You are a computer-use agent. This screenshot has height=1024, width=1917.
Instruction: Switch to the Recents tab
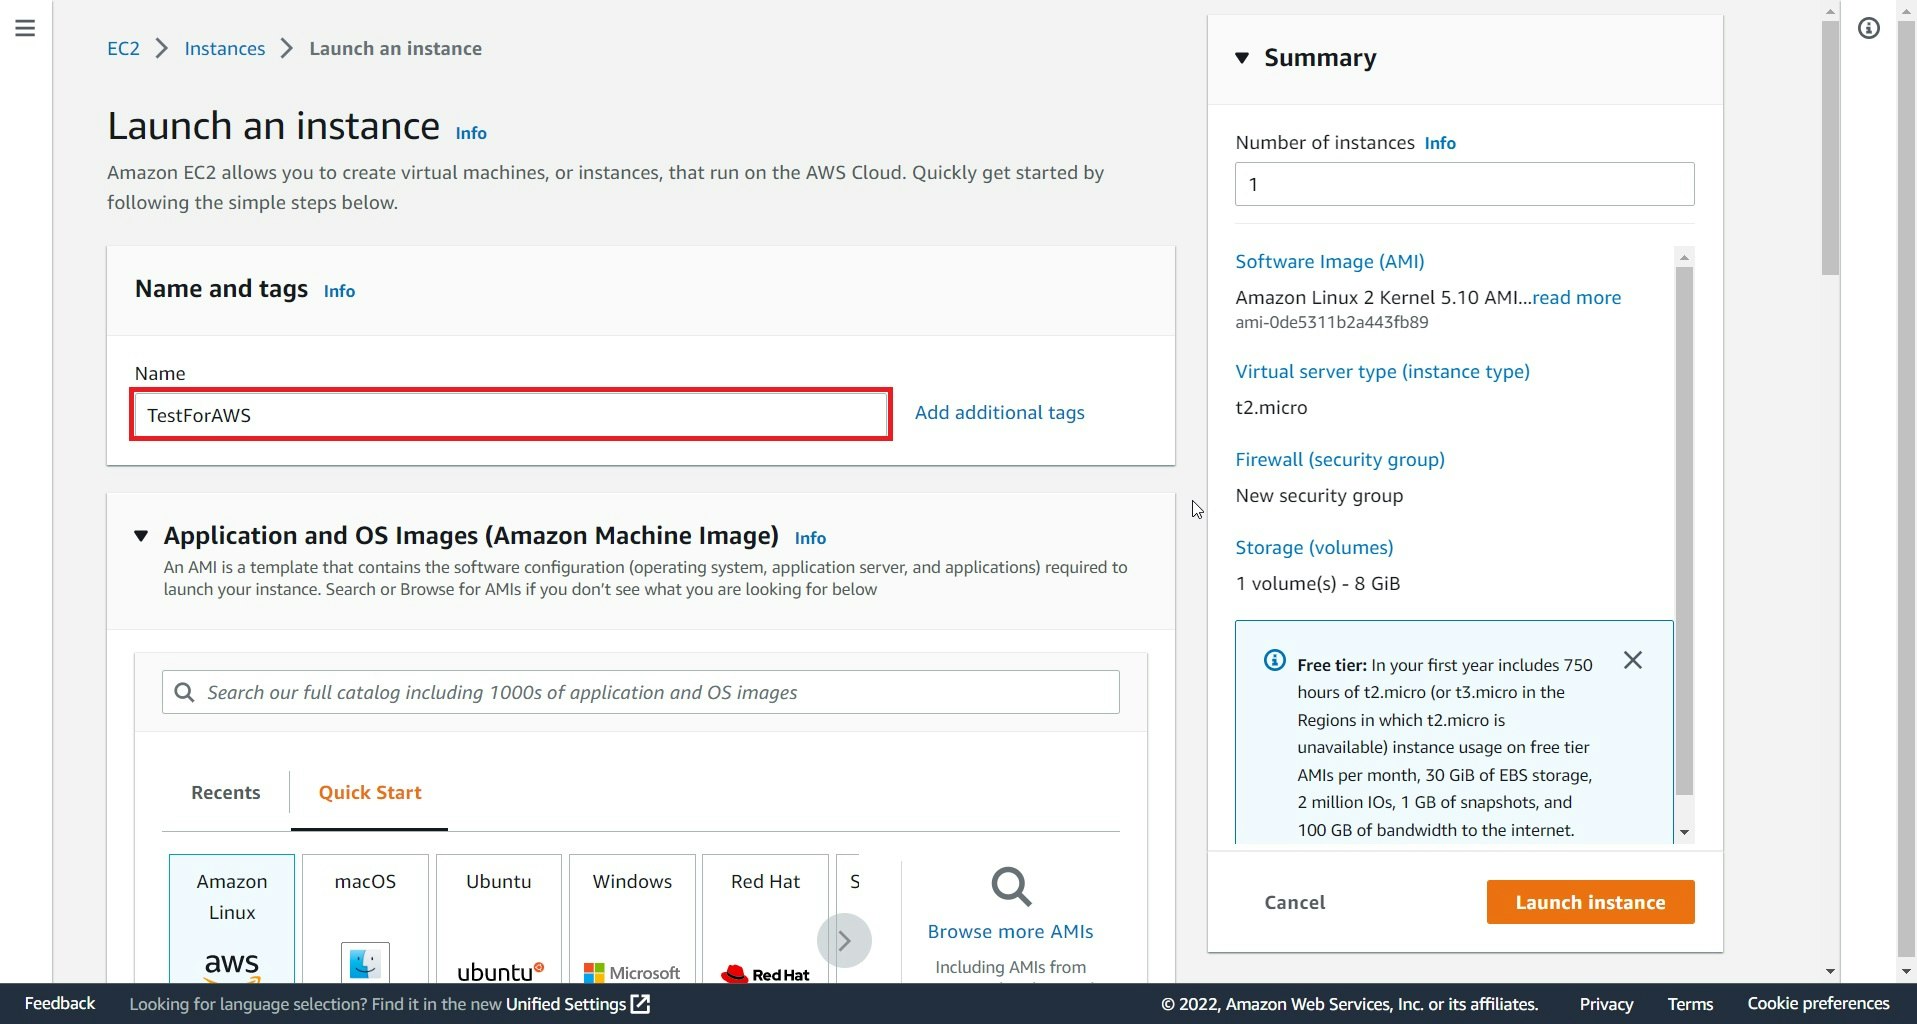[x=224, y=792]
